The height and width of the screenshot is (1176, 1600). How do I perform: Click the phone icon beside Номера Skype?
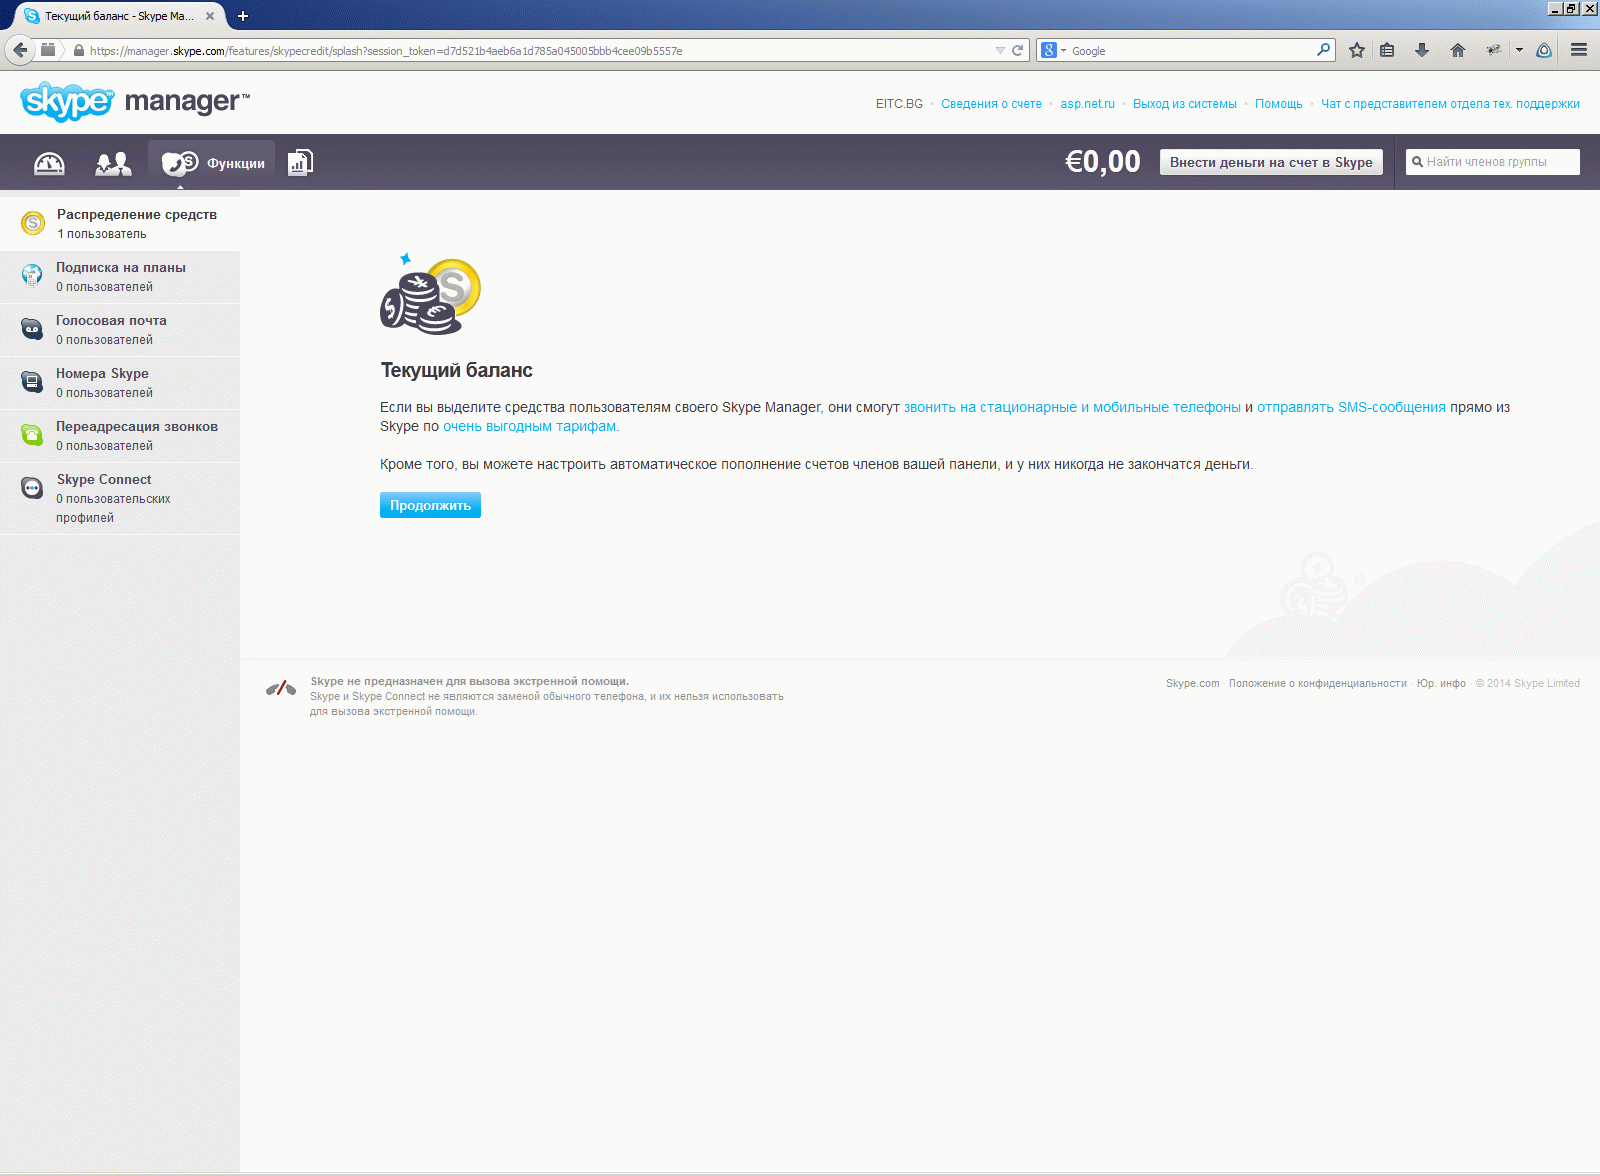[x=33, y=382]
